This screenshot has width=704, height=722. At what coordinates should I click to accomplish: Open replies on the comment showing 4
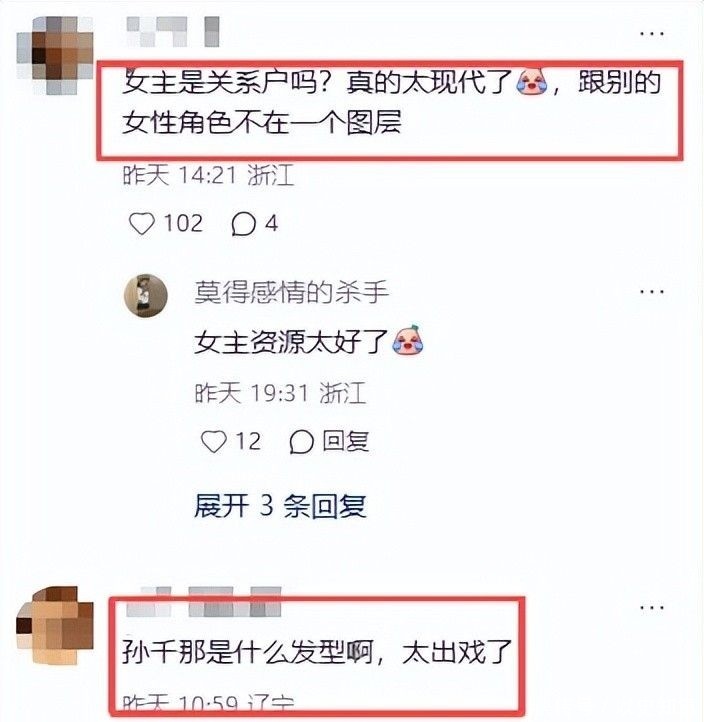pos(244,224)
